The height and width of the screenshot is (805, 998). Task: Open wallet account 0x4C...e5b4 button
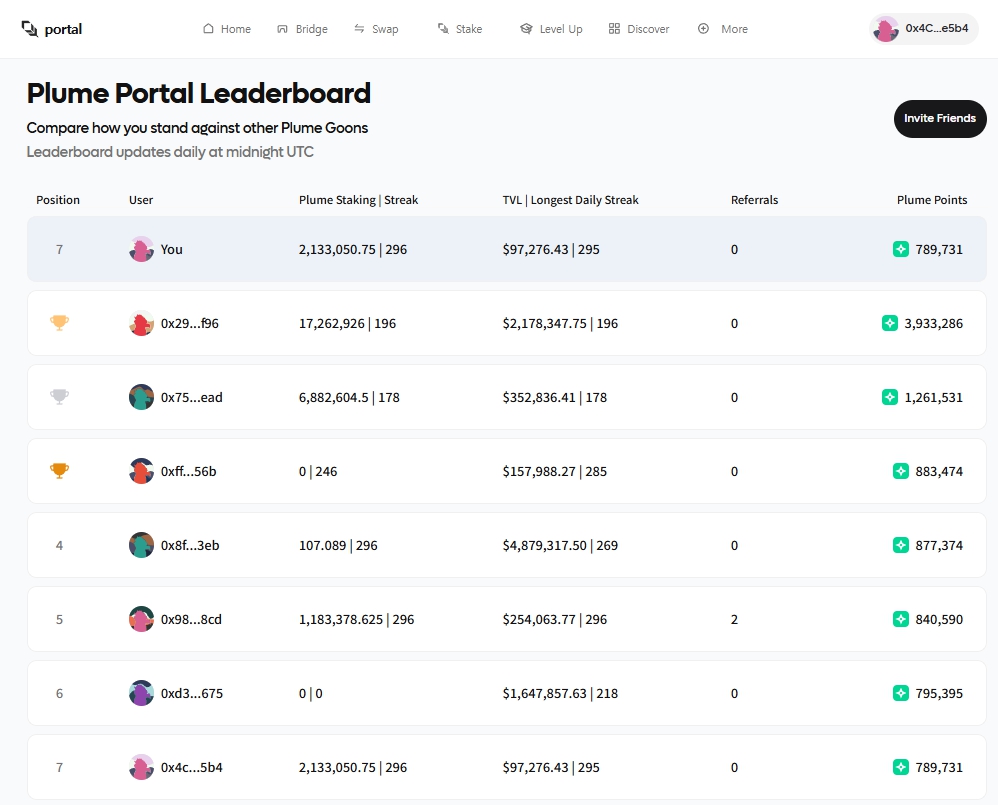(x=924, y=29)
